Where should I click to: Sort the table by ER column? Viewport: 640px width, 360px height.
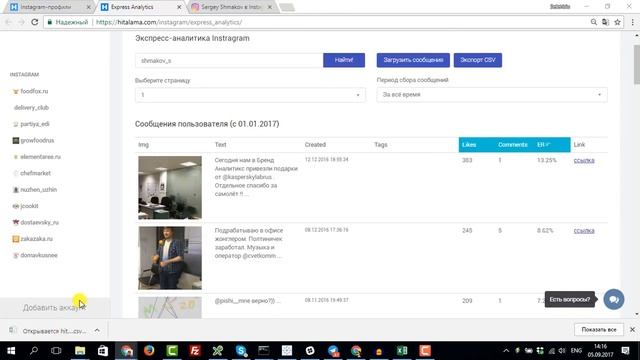coord(543,145)
